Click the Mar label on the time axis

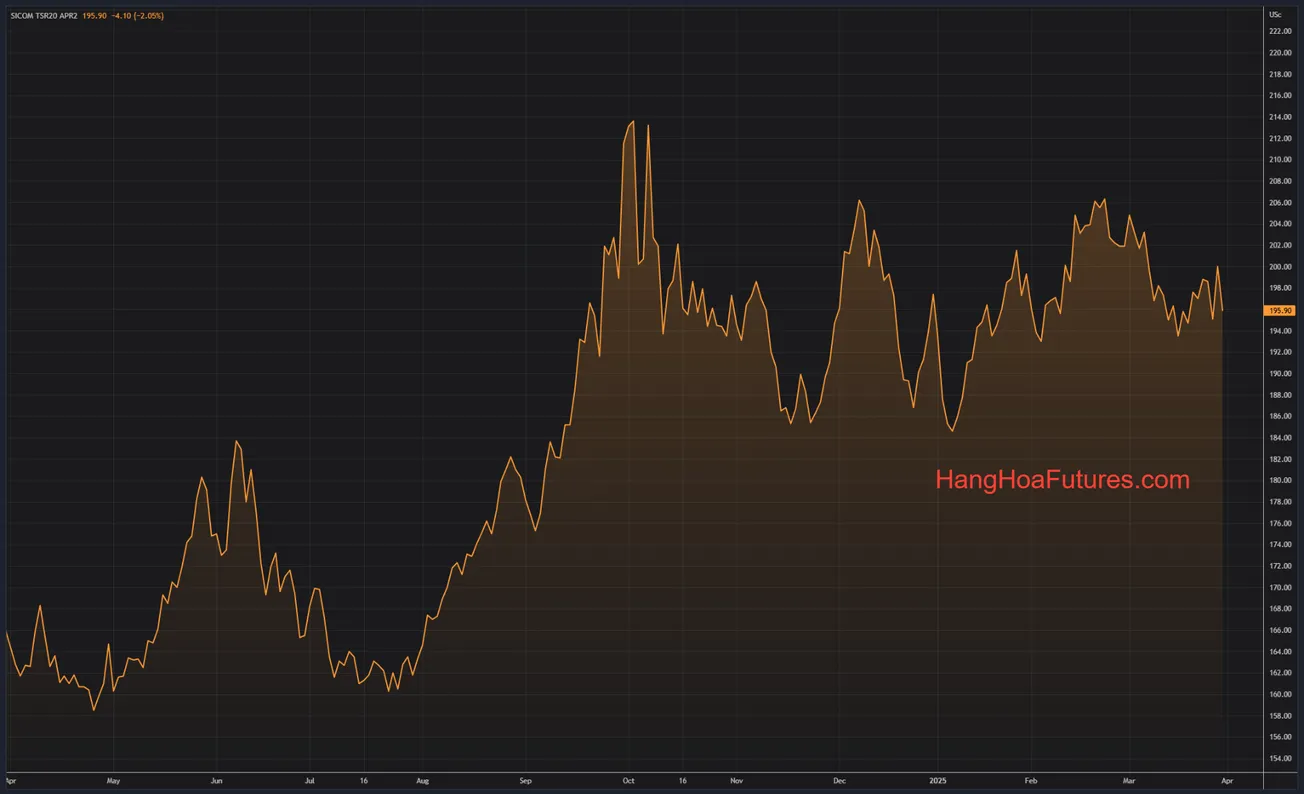1129,781
